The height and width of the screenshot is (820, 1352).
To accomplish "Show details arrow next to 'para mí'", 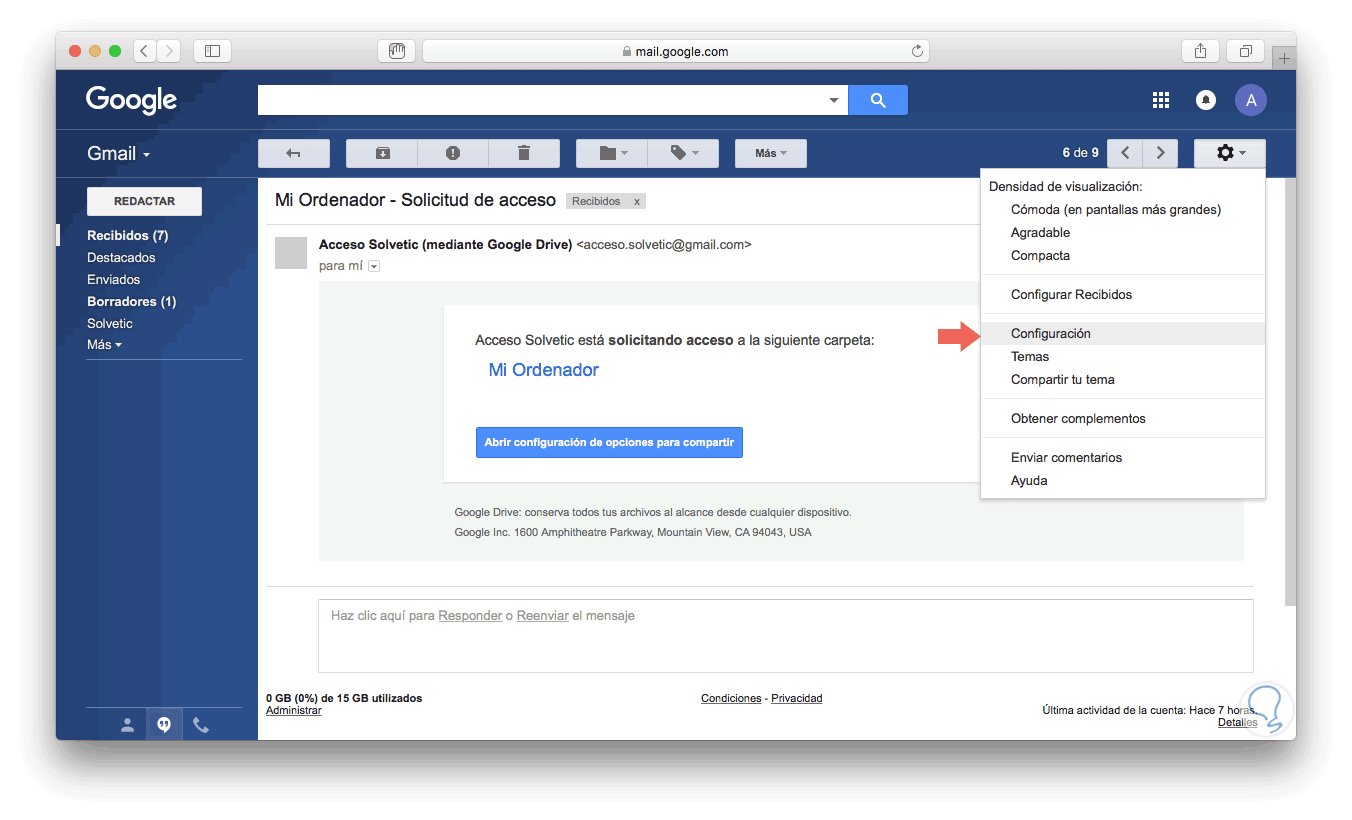I will coord(374,266).
